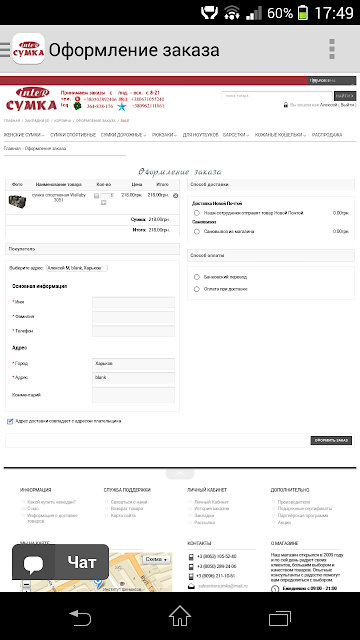The image size is (360, 640).
Task: Click the Выйти logout link
Action: point(348,105)
